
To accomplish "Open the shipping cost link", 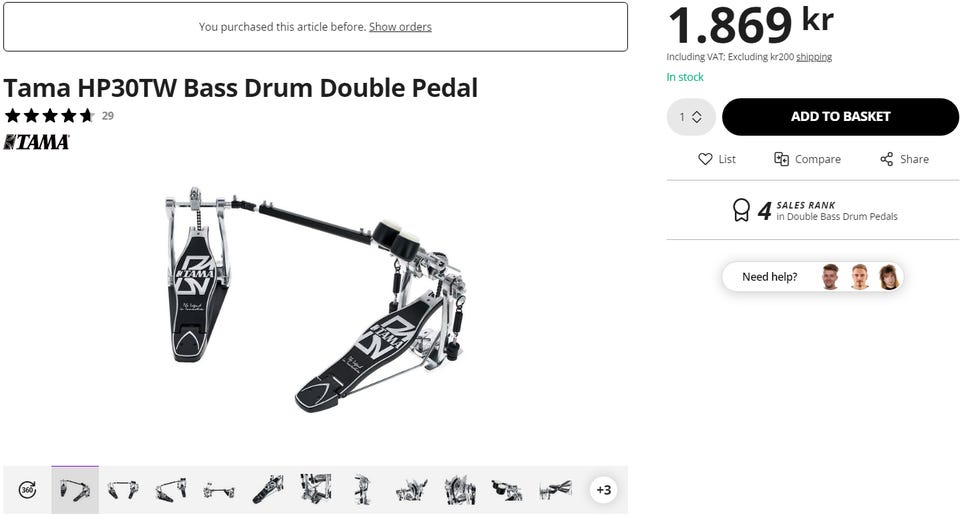I will point(814,57).
